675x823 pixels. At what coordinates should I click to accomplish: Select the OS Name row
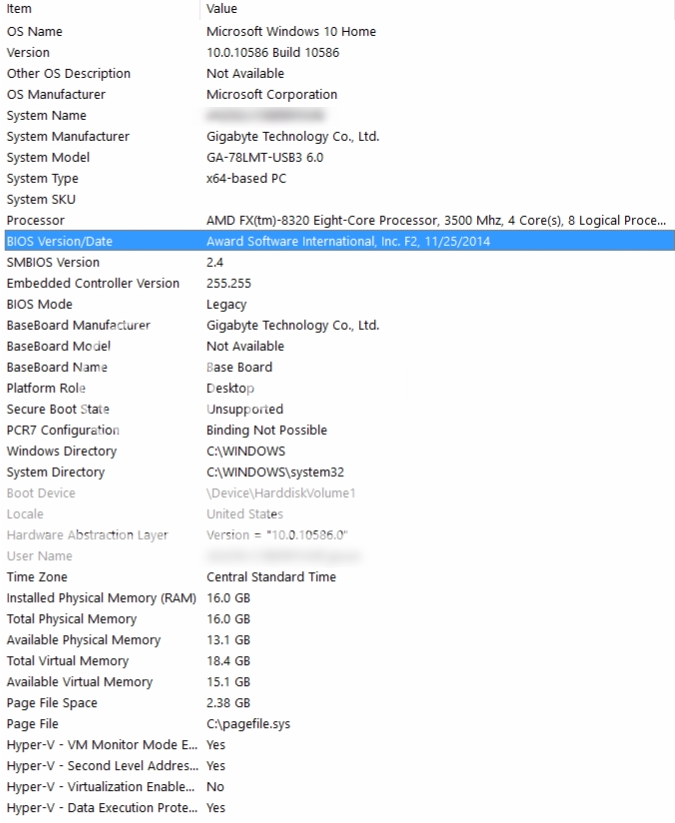tap(35, 31)
